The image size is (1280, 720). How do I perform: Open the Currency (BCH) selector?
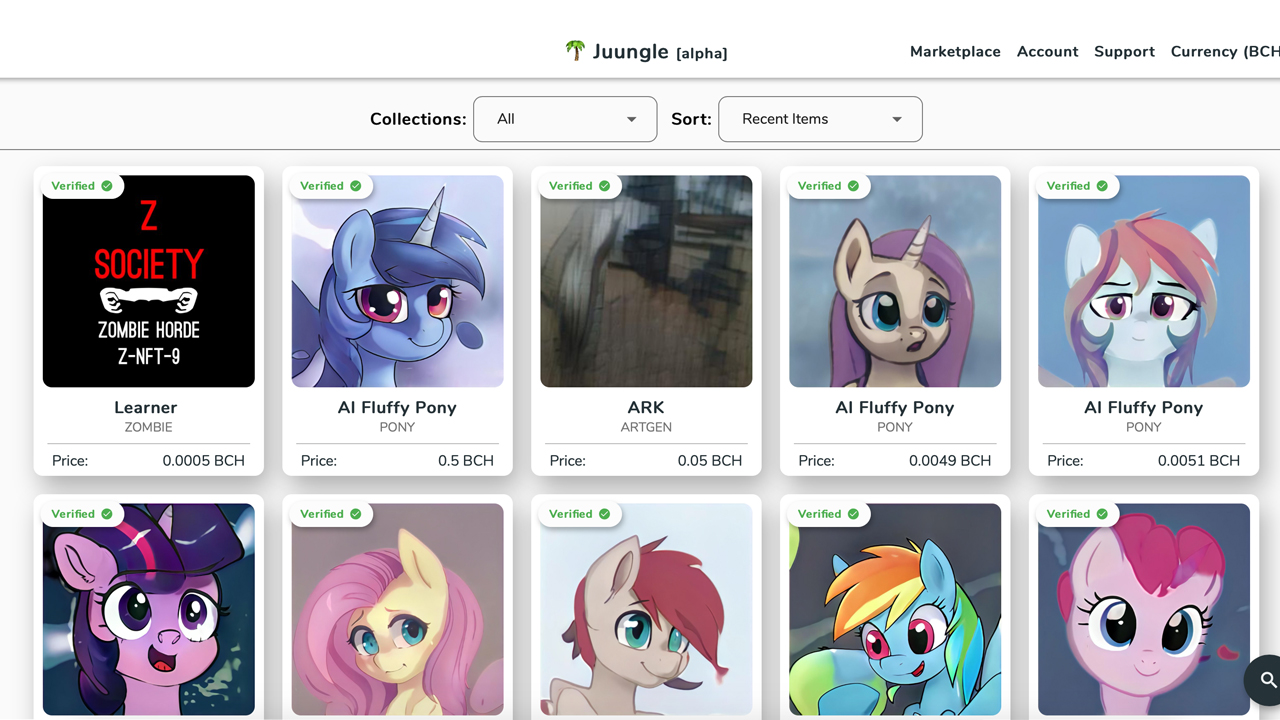[x=1224, y=52]
